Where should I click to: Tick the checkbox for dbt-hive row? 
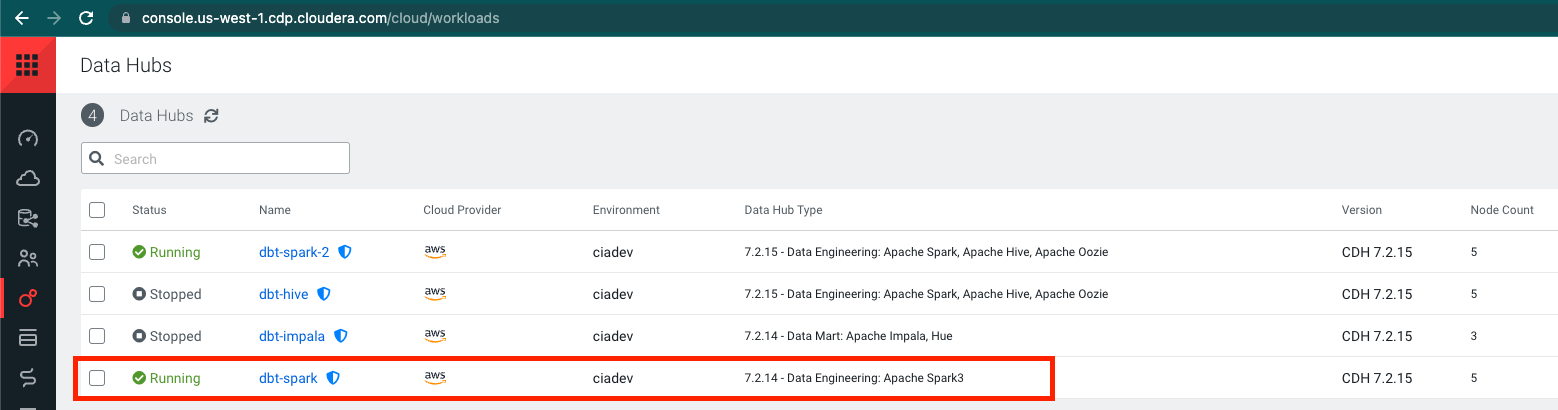click(x=97, y=294)
